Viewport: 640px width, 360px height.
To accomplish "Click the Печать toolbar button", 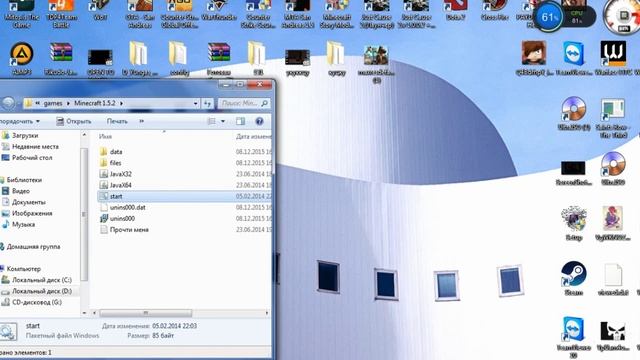I will (x=117, y=121).
